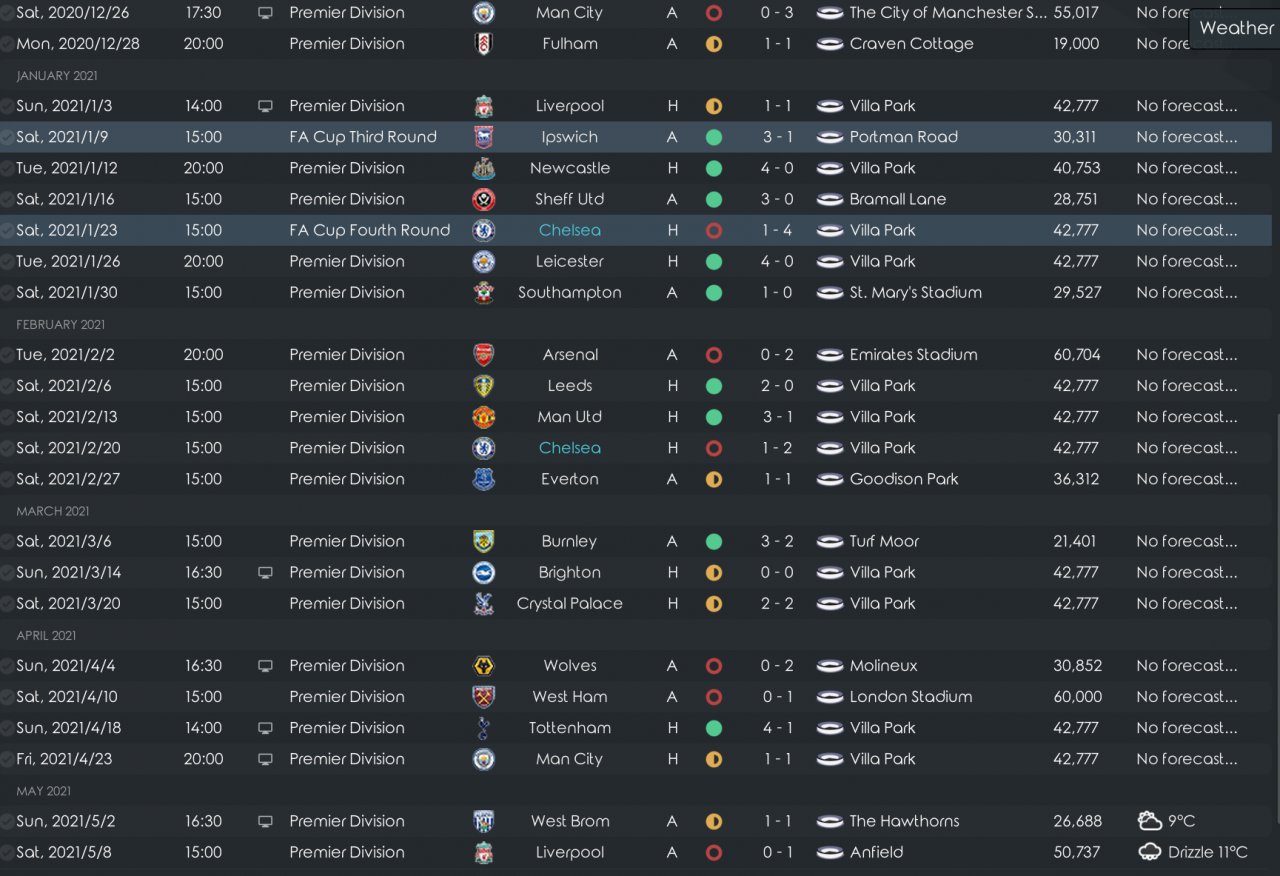This screenshot has width=1280, height=876.
Task: Click the drizzle weather icon for Anfield match
Action: tap(1149, 852)
